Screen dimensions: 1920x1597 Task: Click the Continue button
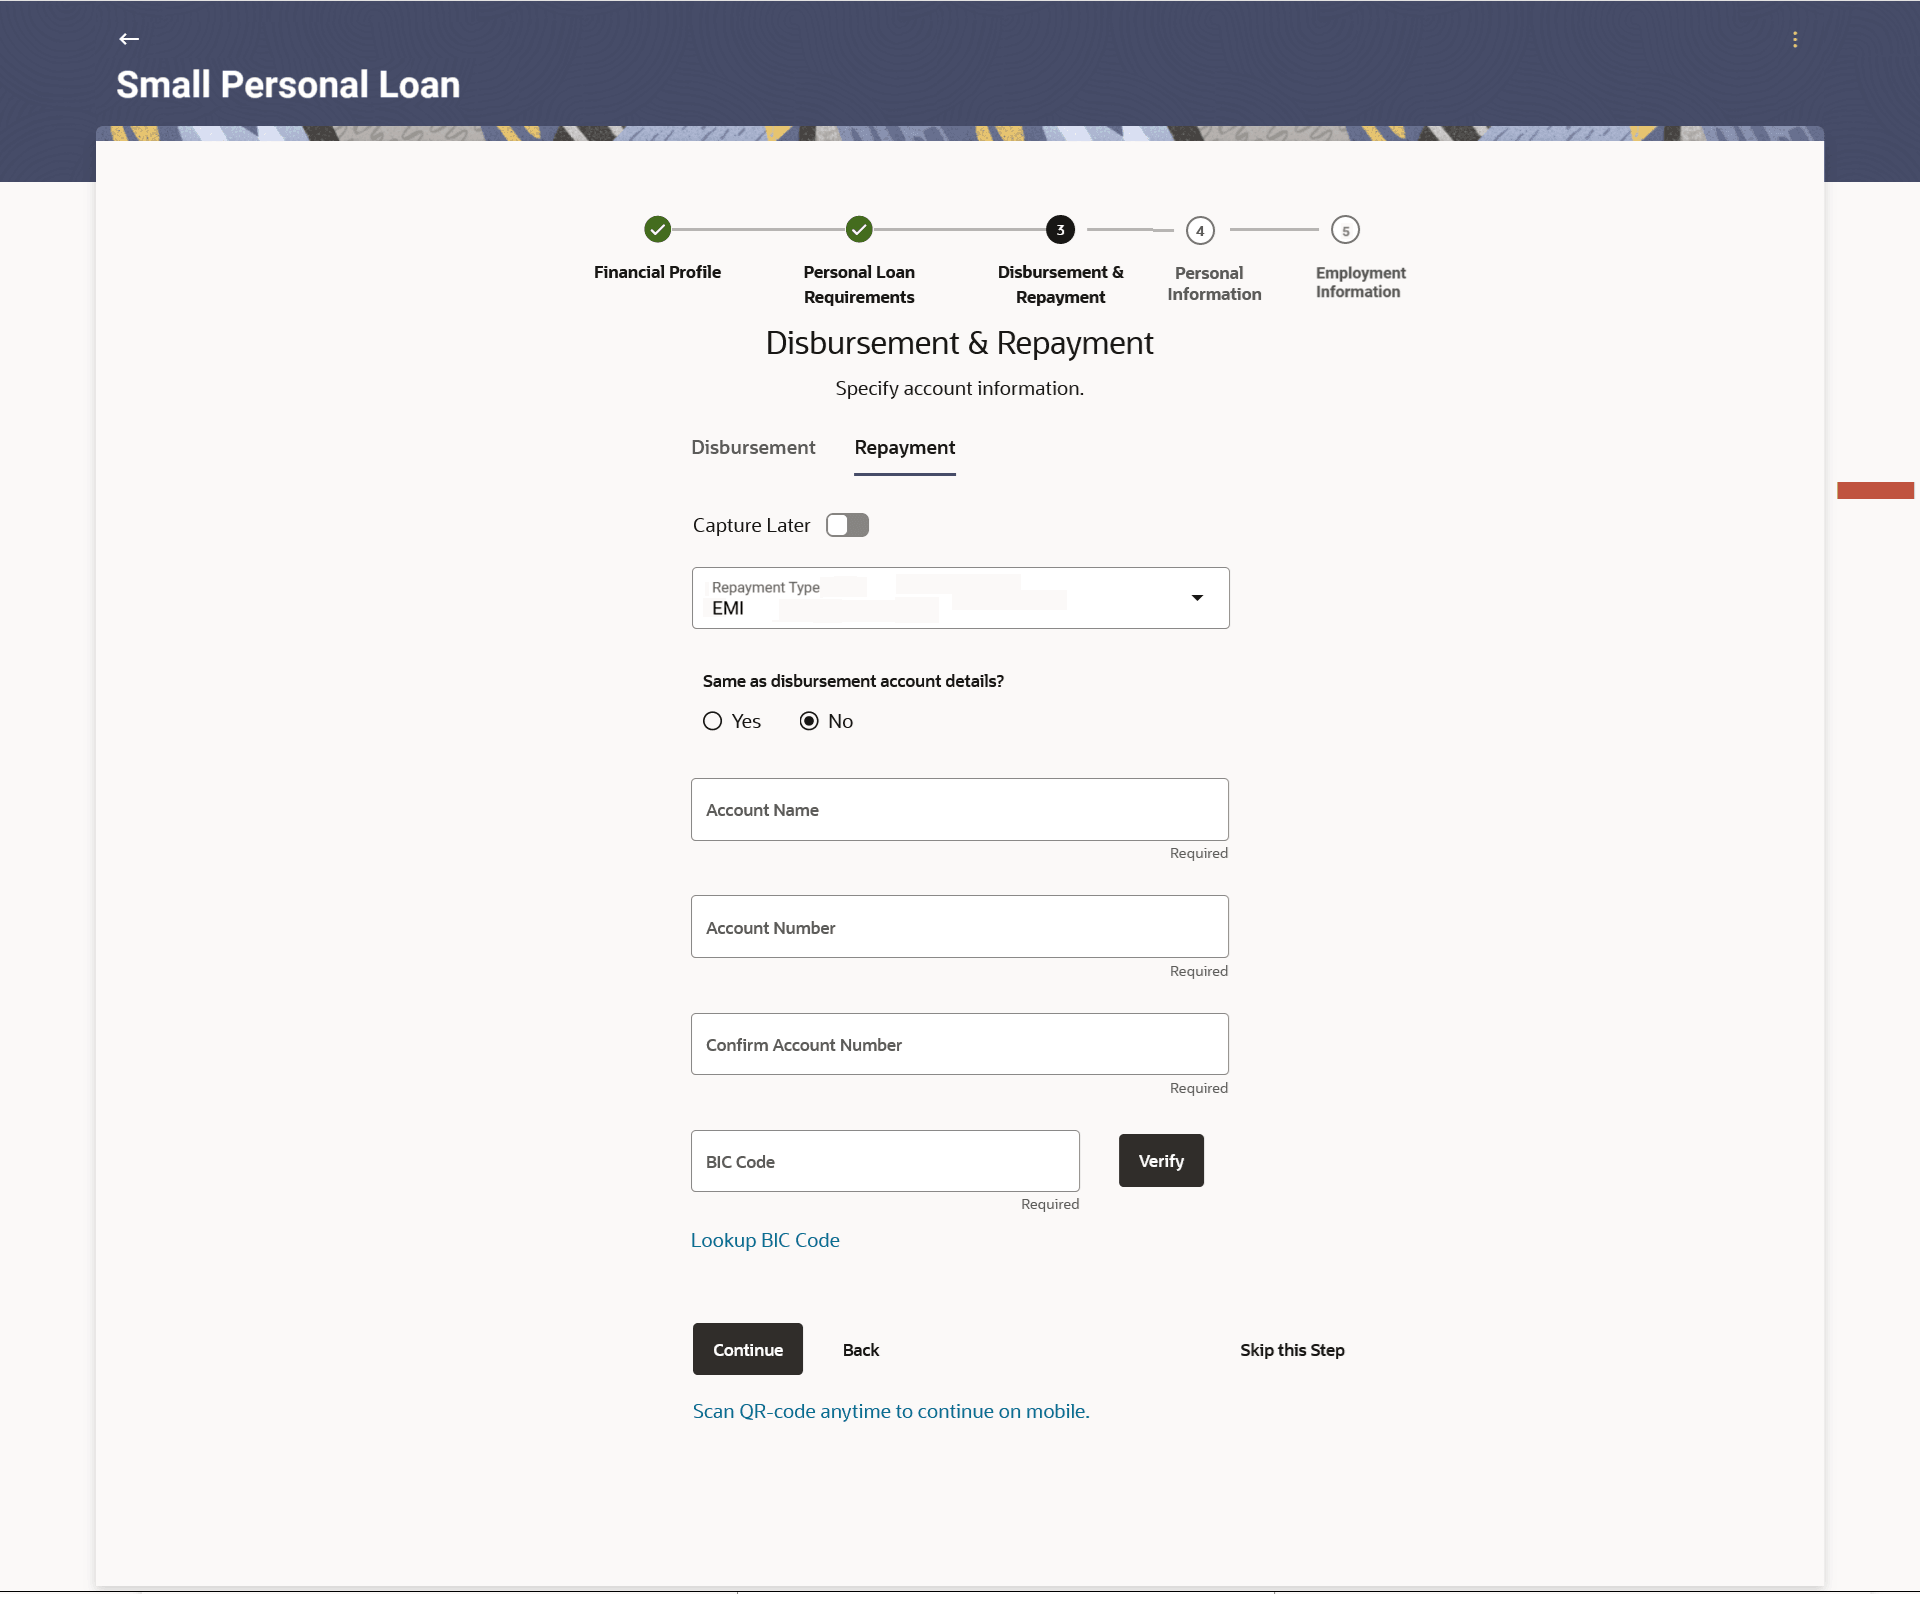point(747,1349)
